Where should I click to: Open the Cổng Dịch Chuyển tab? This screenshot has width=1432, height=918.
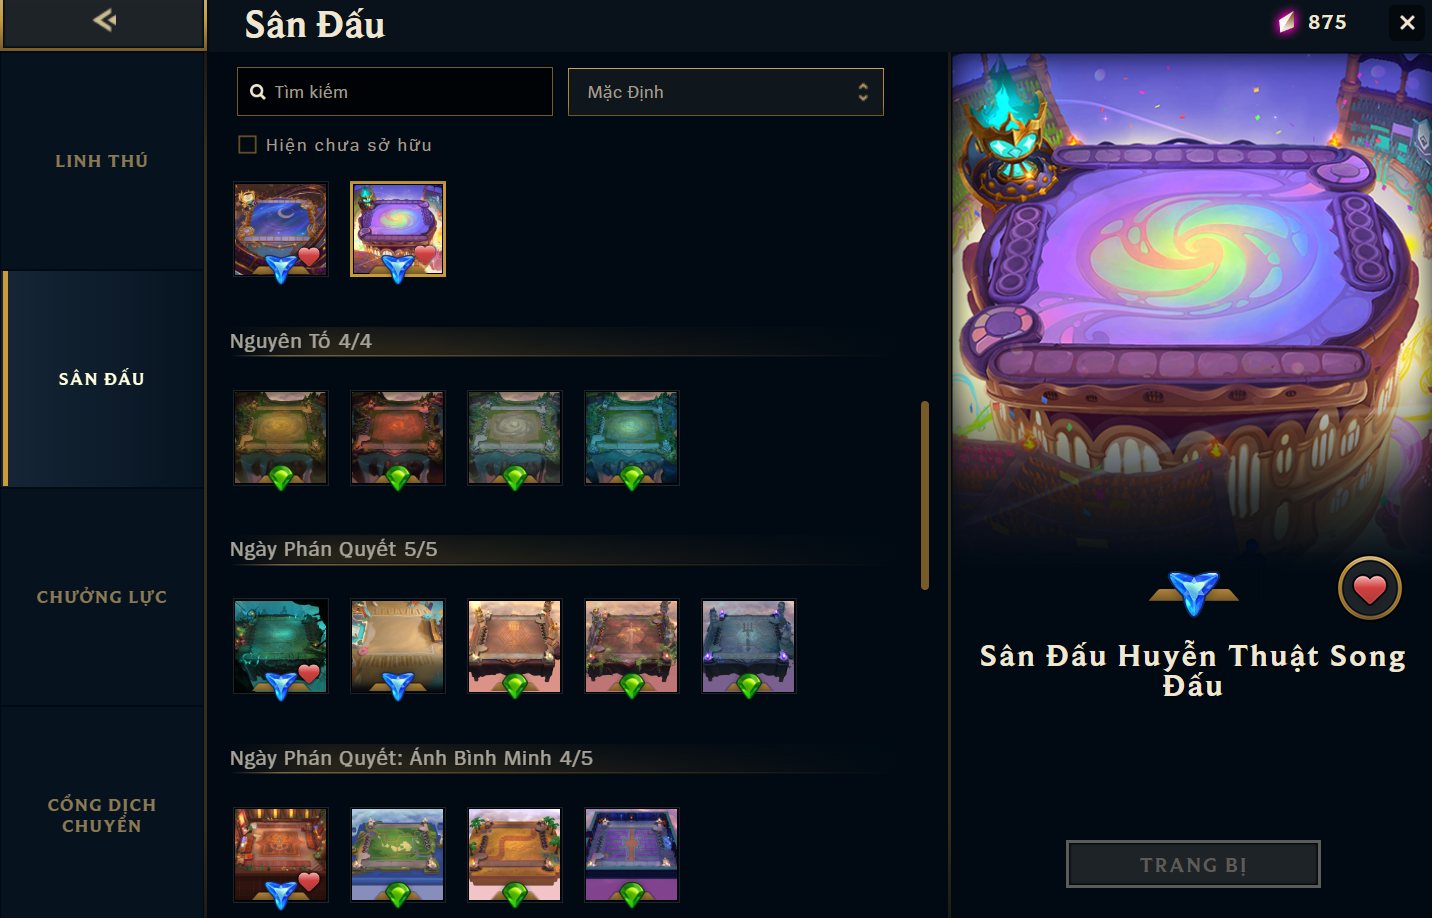pyautogui.click(x=102, y=815)
